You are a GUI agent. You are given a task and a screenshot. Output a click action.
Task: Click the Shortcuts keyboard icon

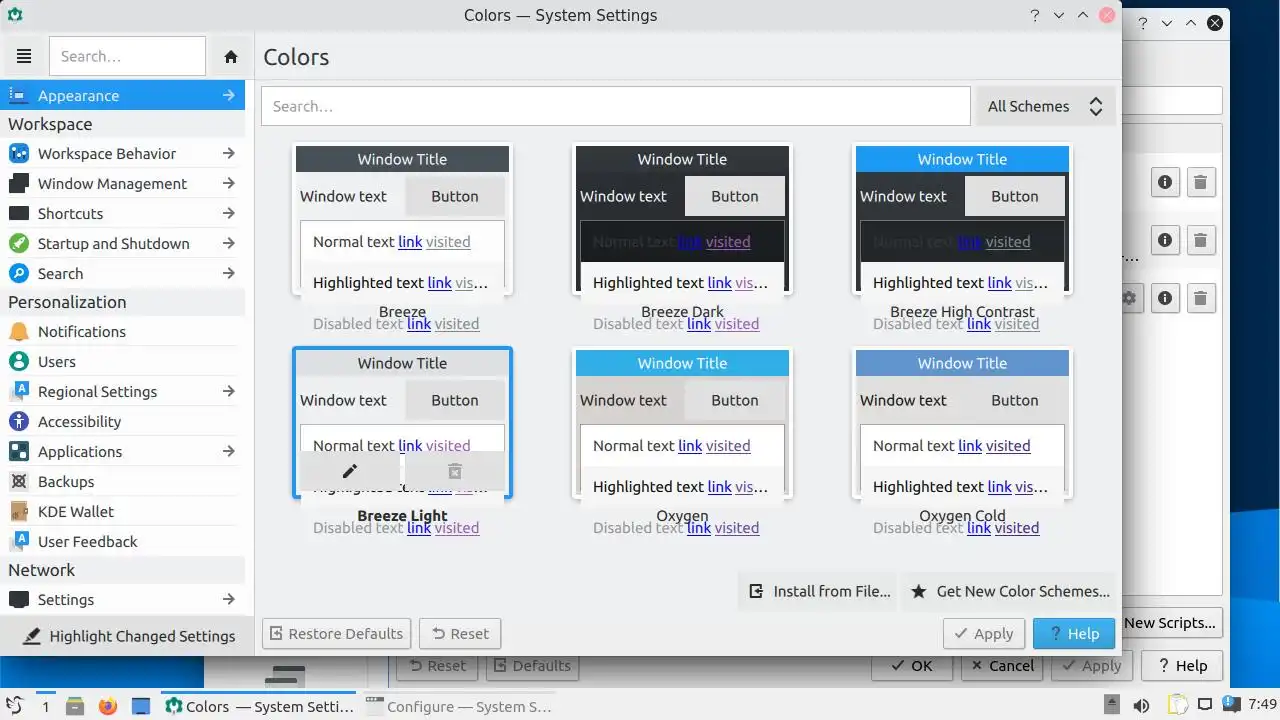(19, 214)
